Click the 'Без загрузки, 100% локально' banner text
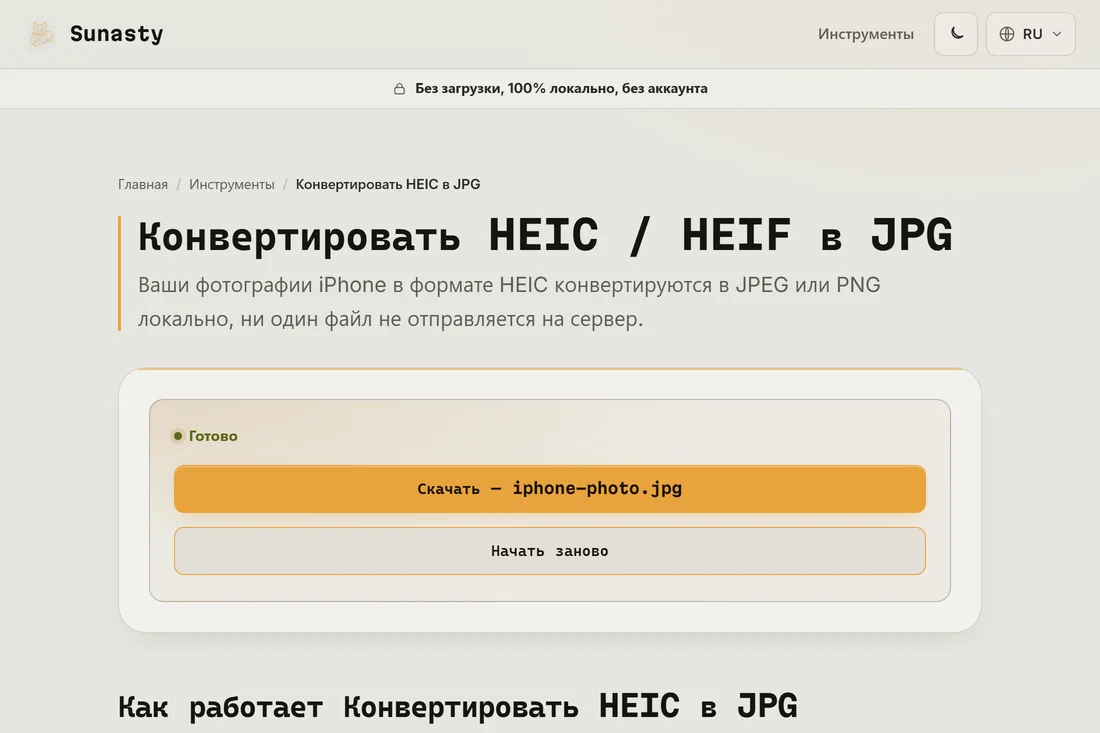This screenshot has height=733, width=1100. 561,88
